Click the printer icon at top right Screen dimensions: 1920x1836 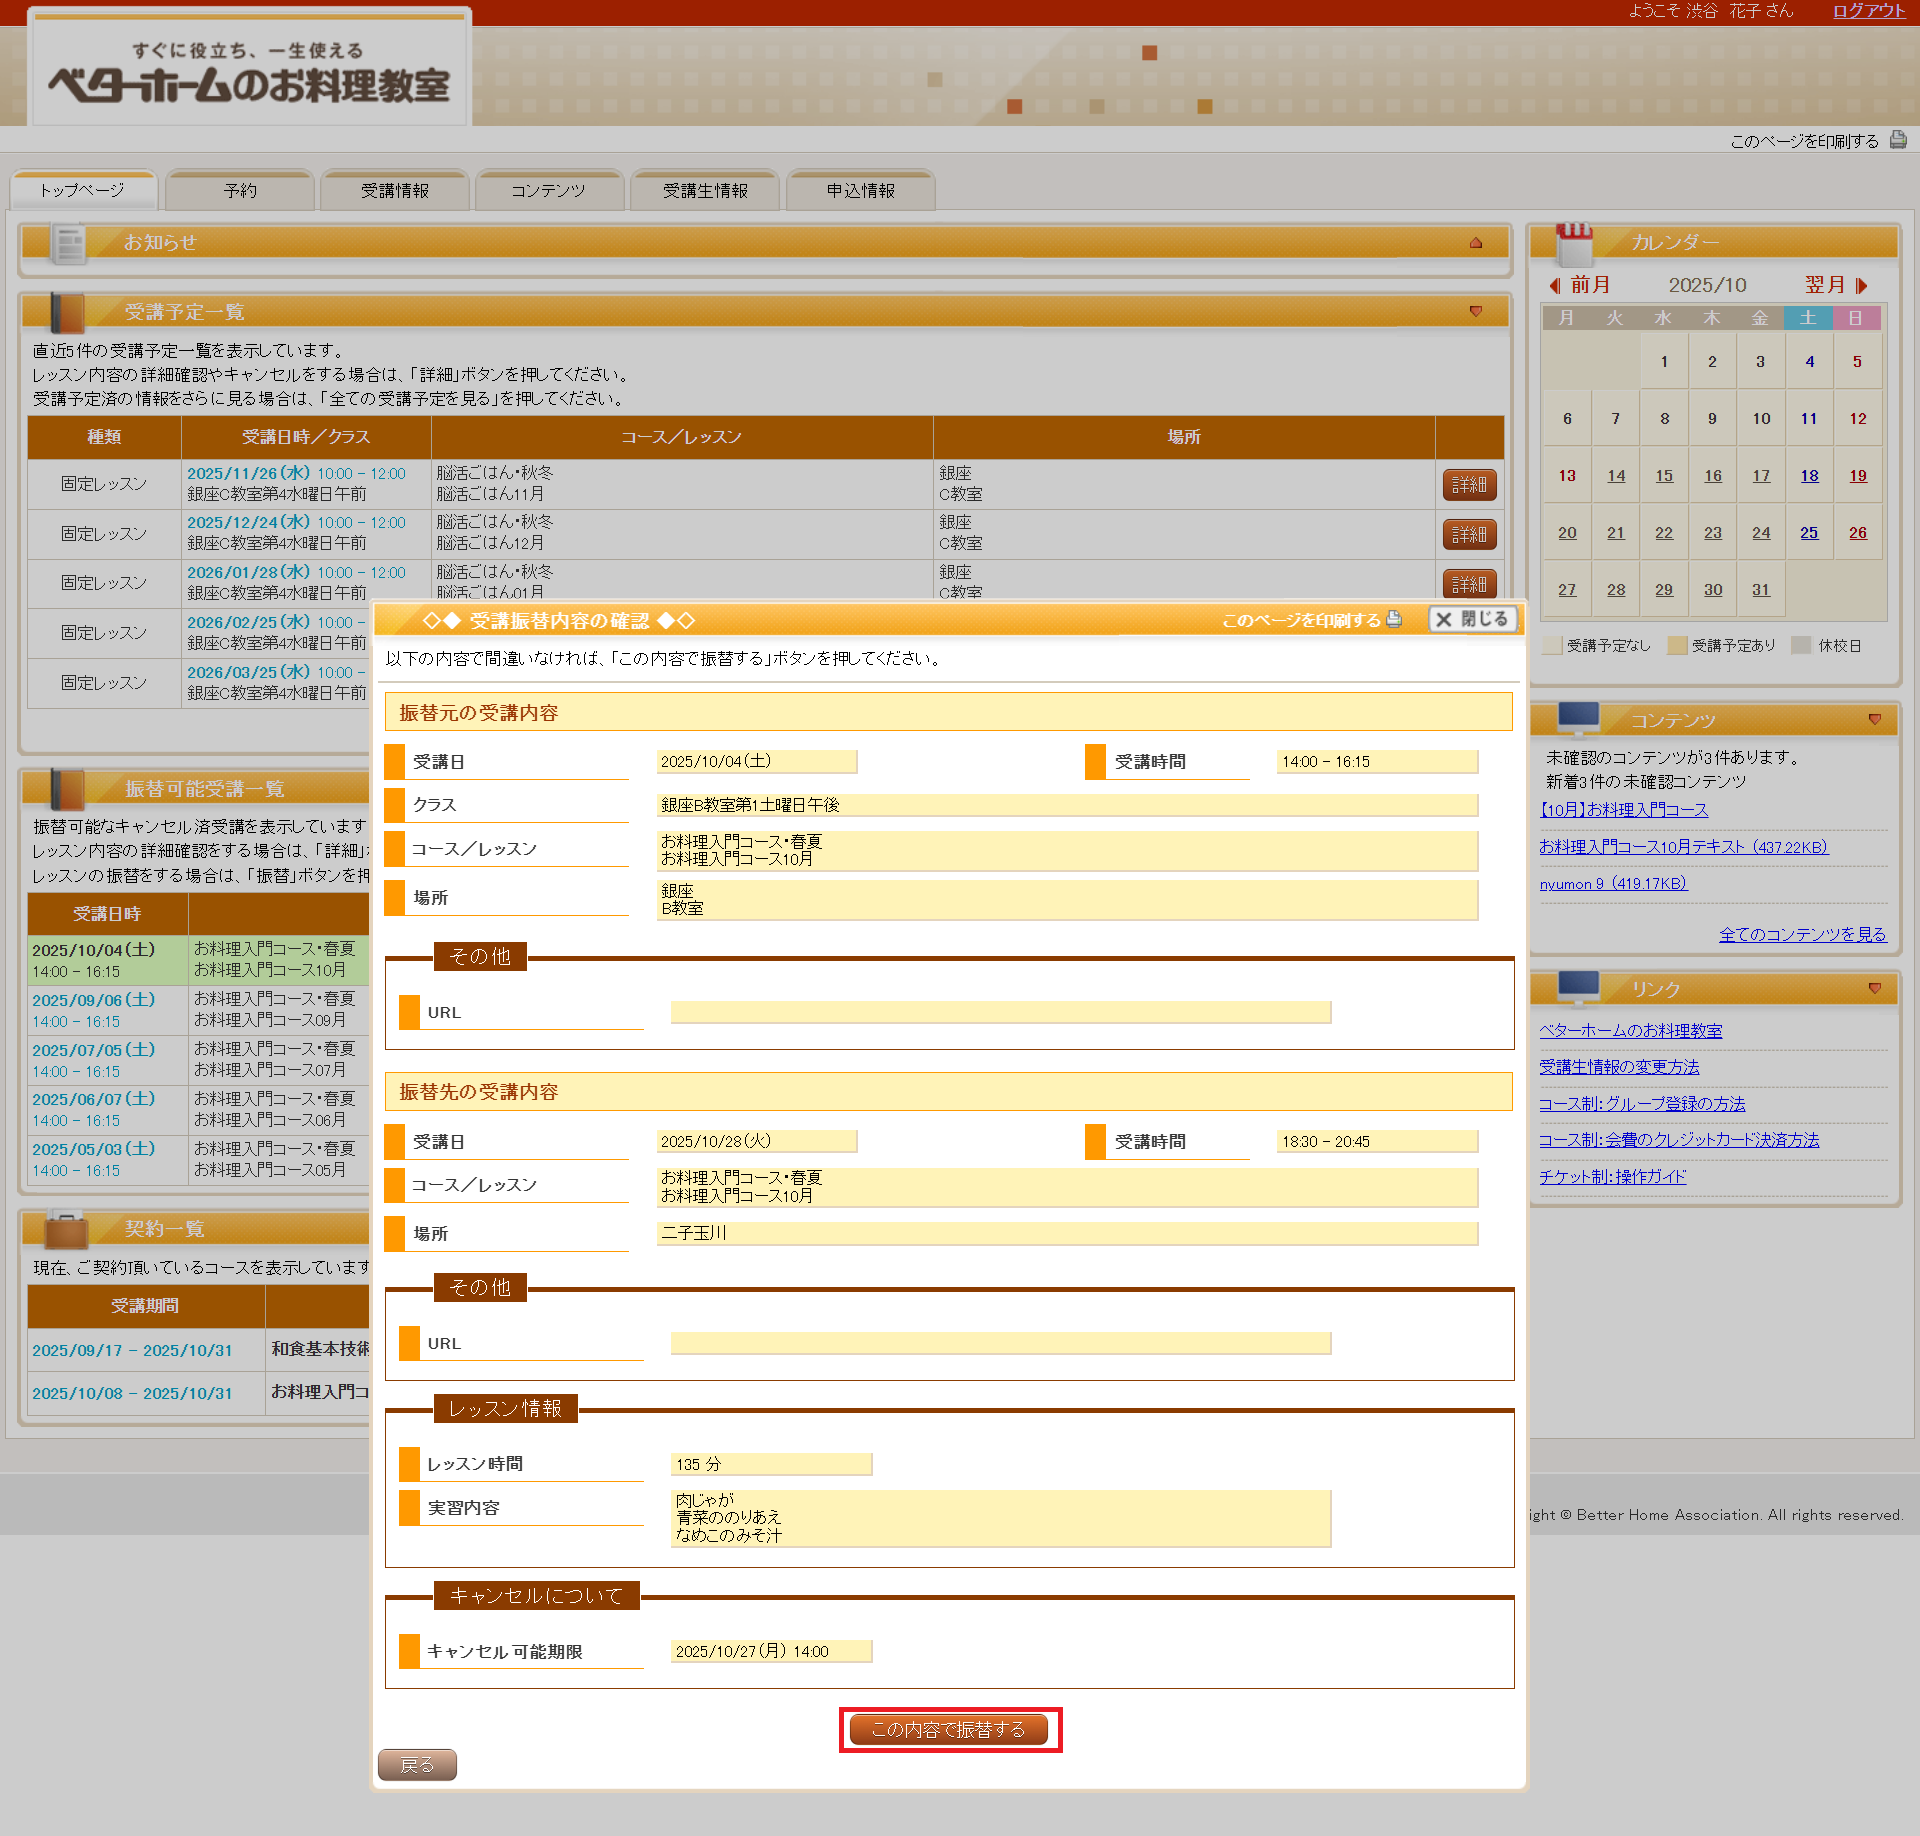pos(1897,140)
